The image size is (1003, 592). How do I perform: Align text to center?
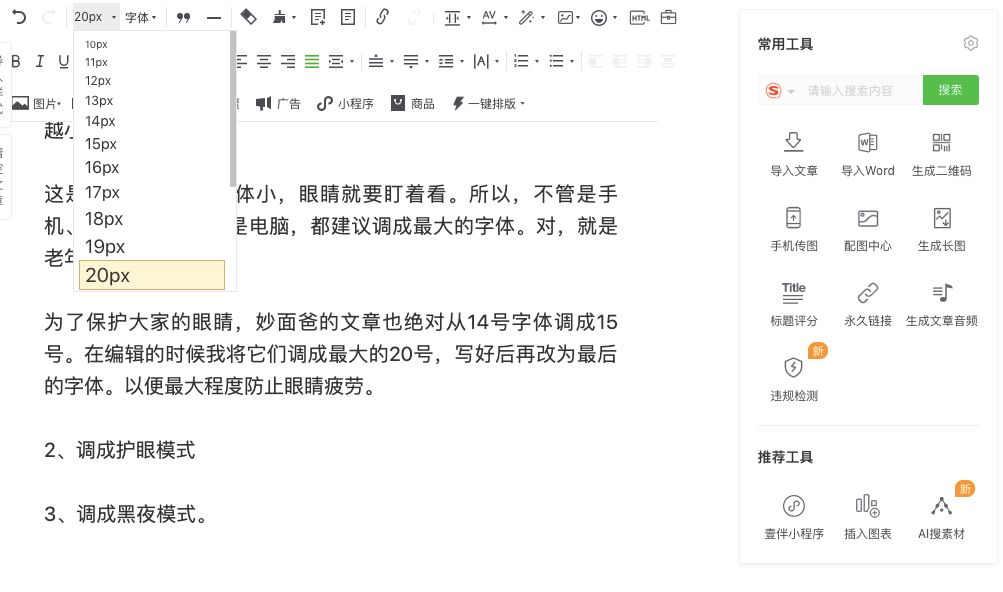pos(264,61)
